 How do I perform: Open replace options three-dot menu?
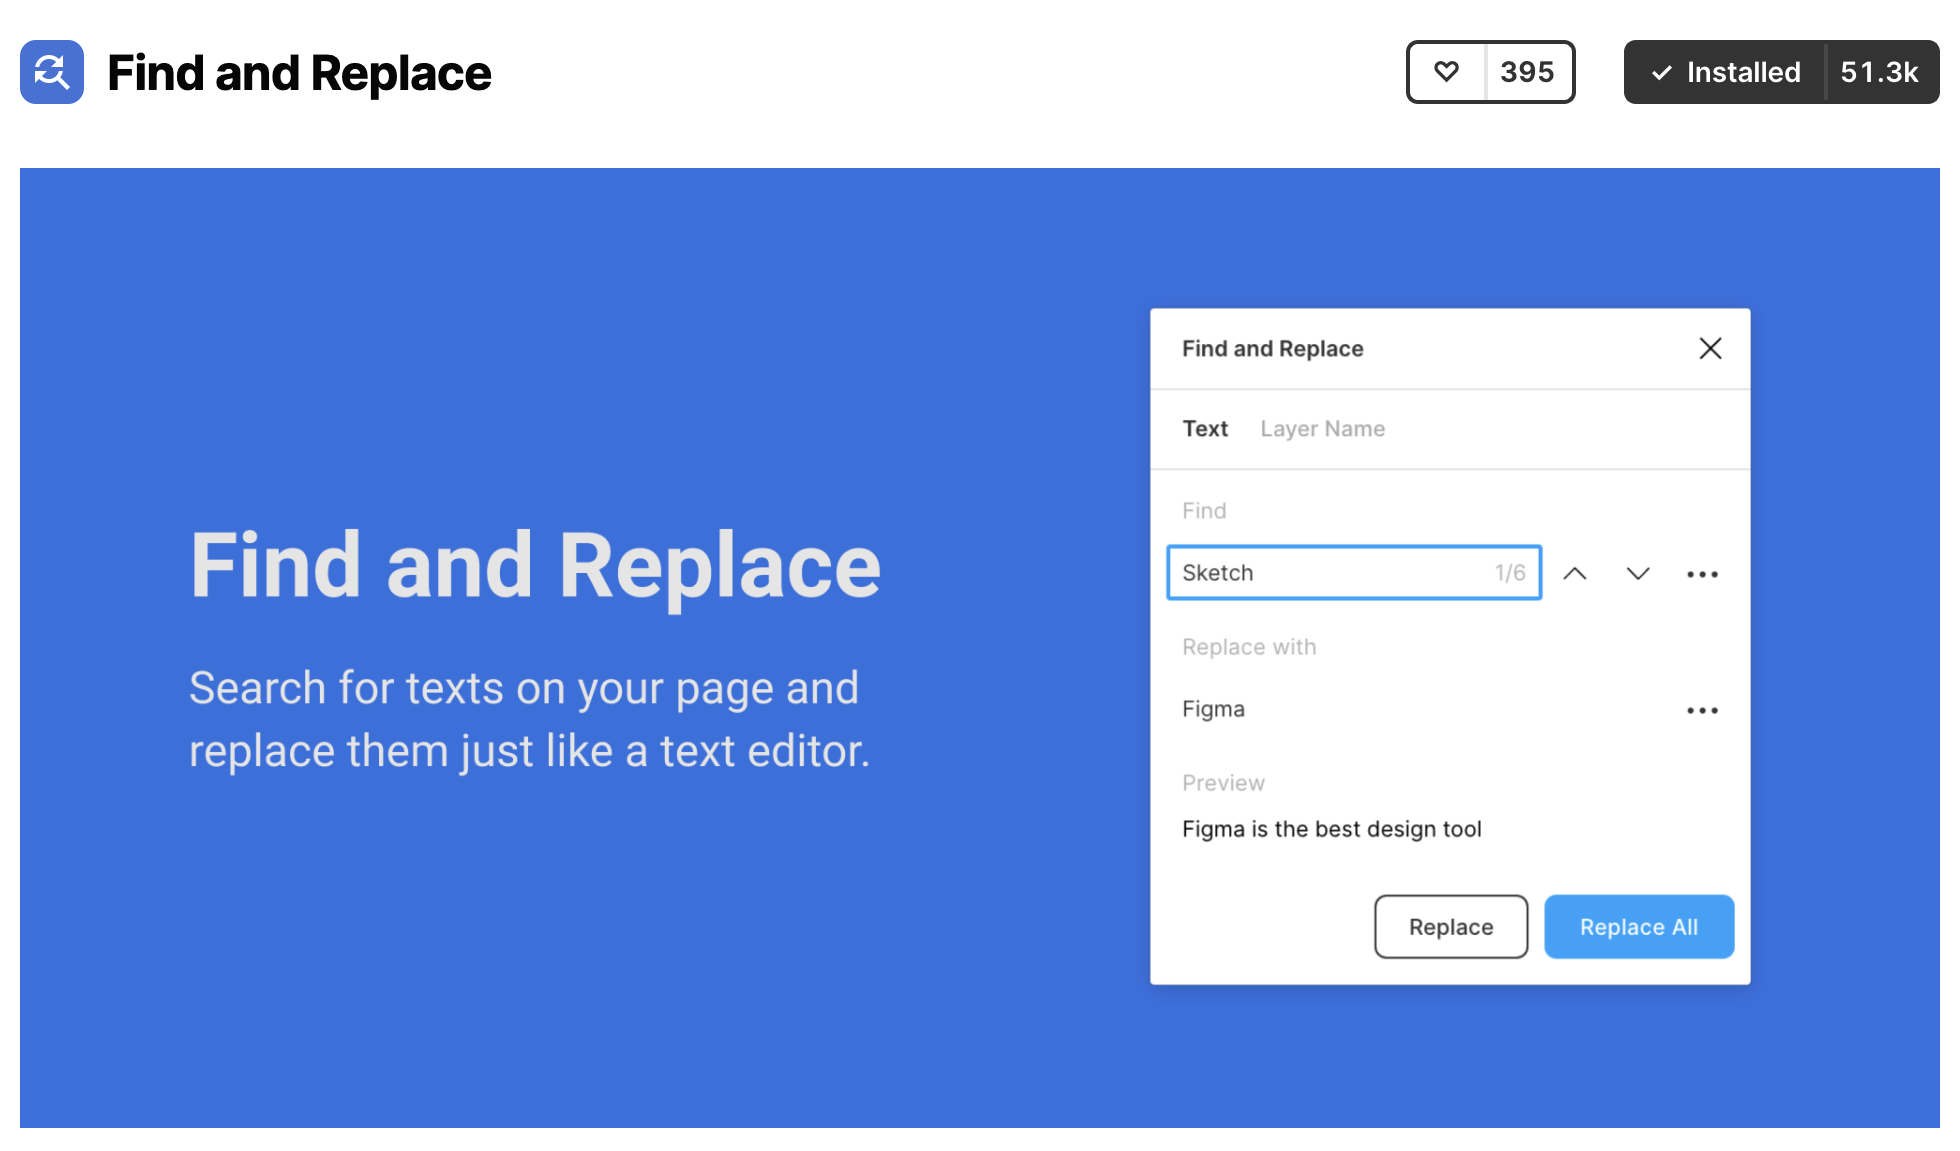[x=1702, y=710]
